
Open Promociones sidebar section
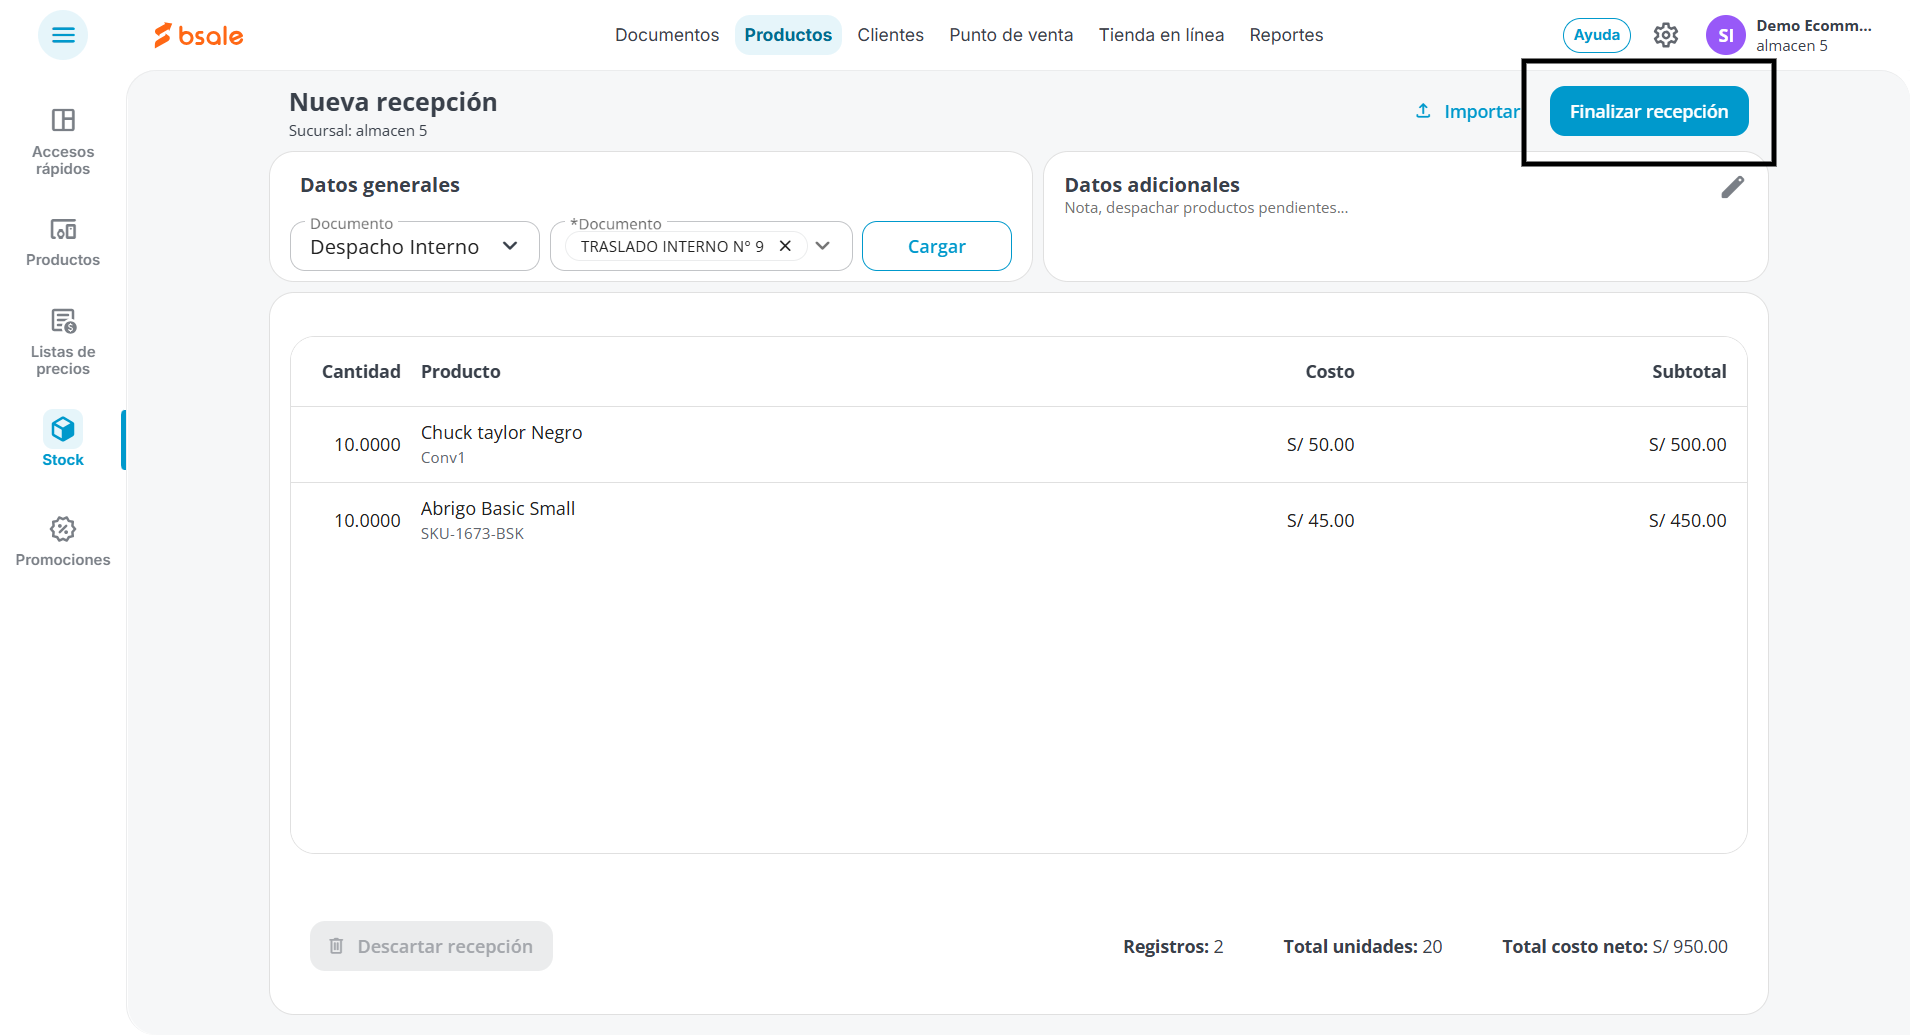click(x=63, y=542)
